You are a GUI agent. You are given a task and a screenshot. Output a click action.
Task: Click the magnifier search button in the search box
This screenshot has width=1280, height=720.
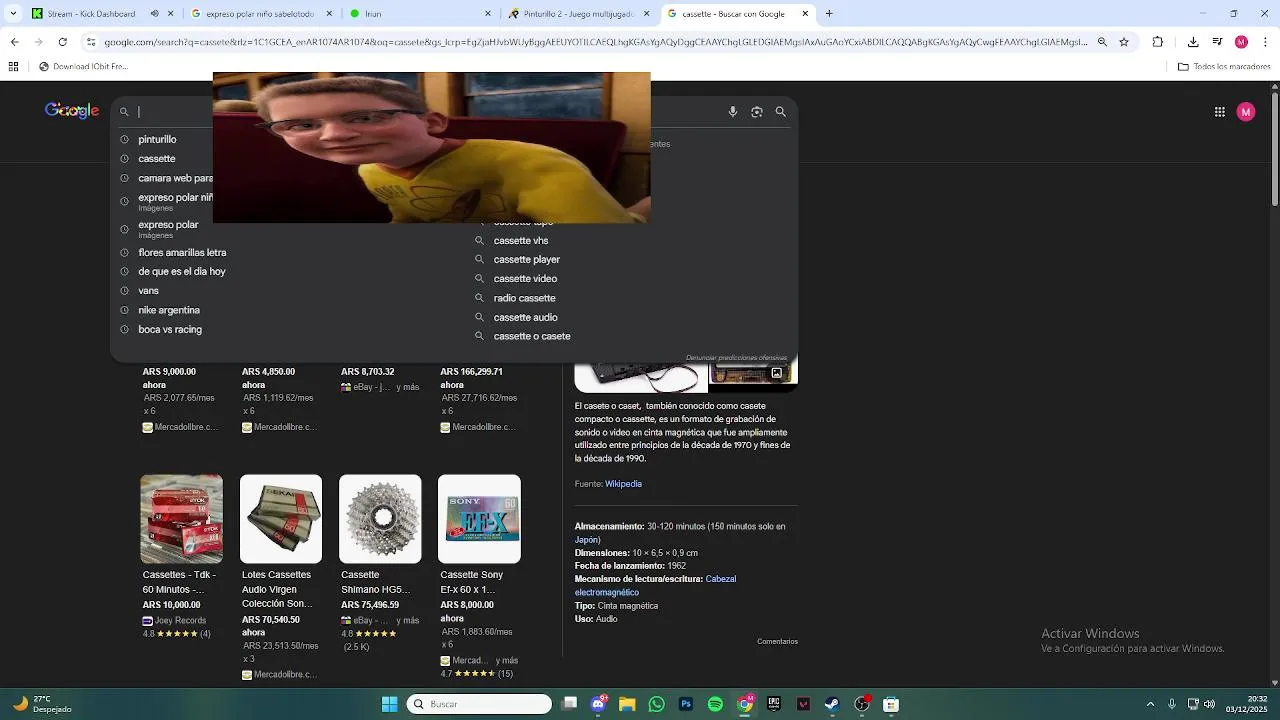[x=782, y=112]
